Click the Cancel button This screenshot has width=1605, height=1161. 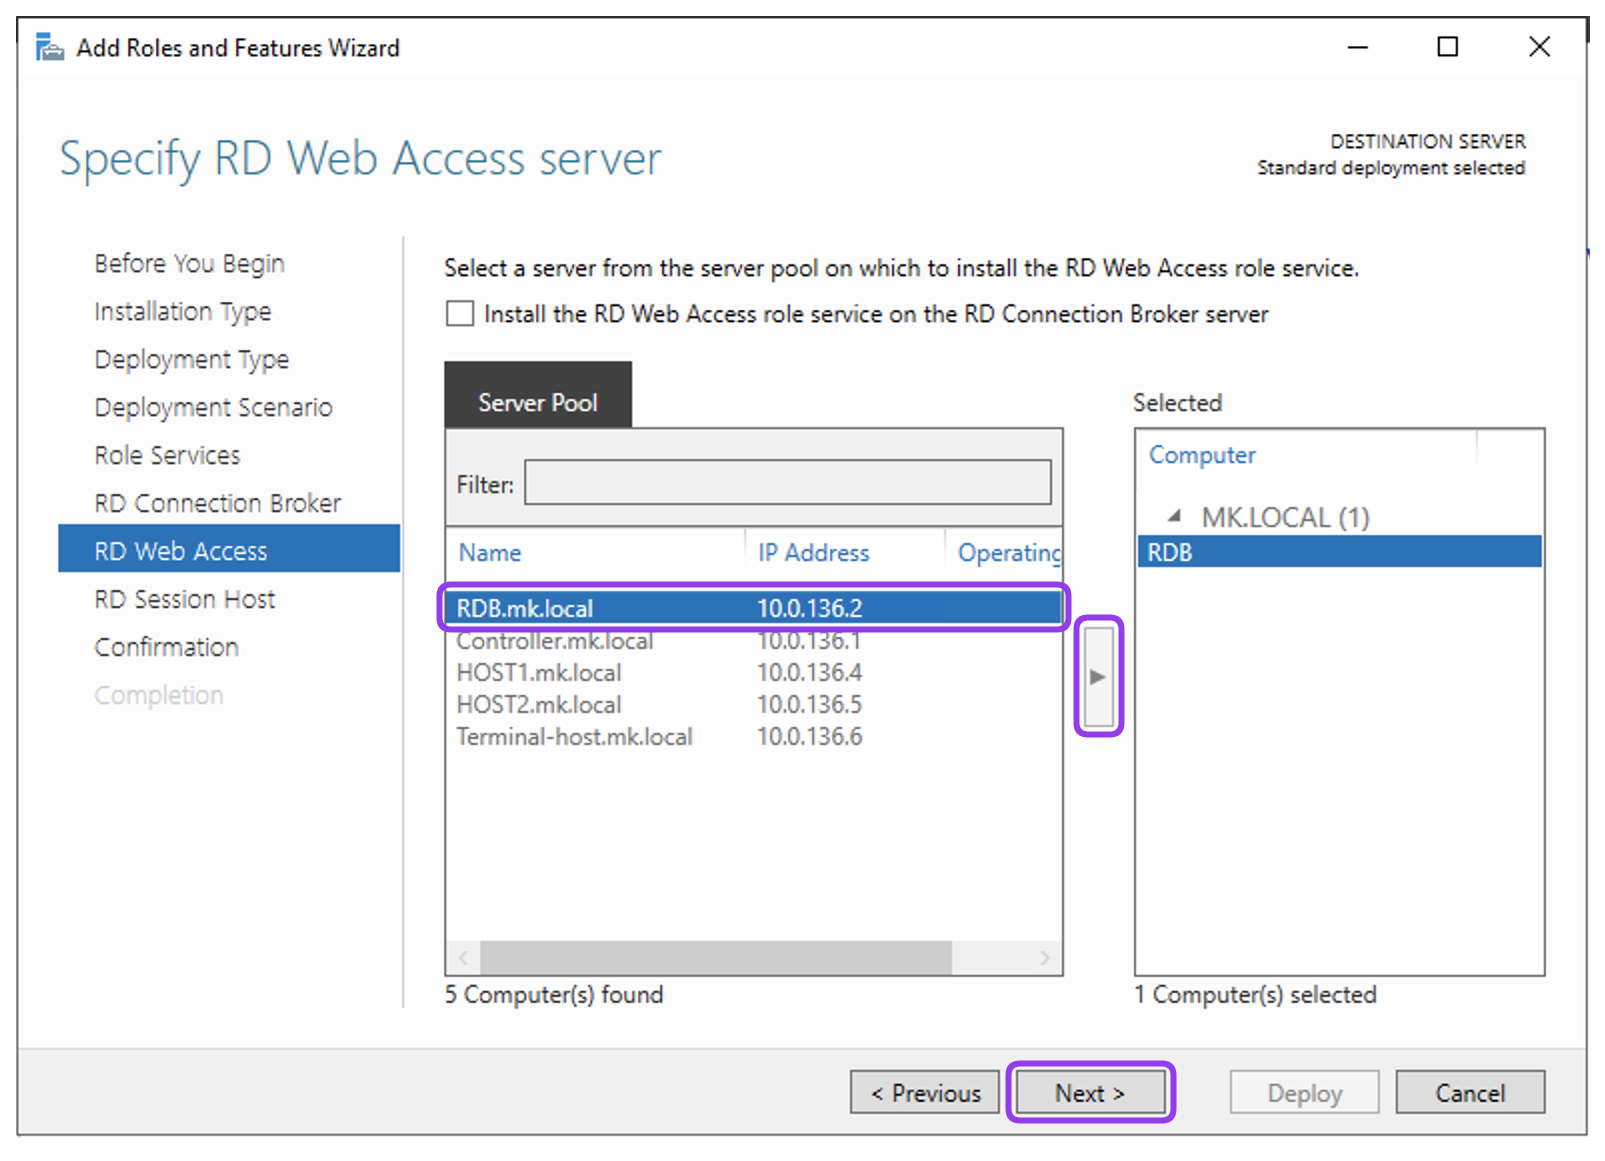pyautogui.click(x=1470, y=1092)
